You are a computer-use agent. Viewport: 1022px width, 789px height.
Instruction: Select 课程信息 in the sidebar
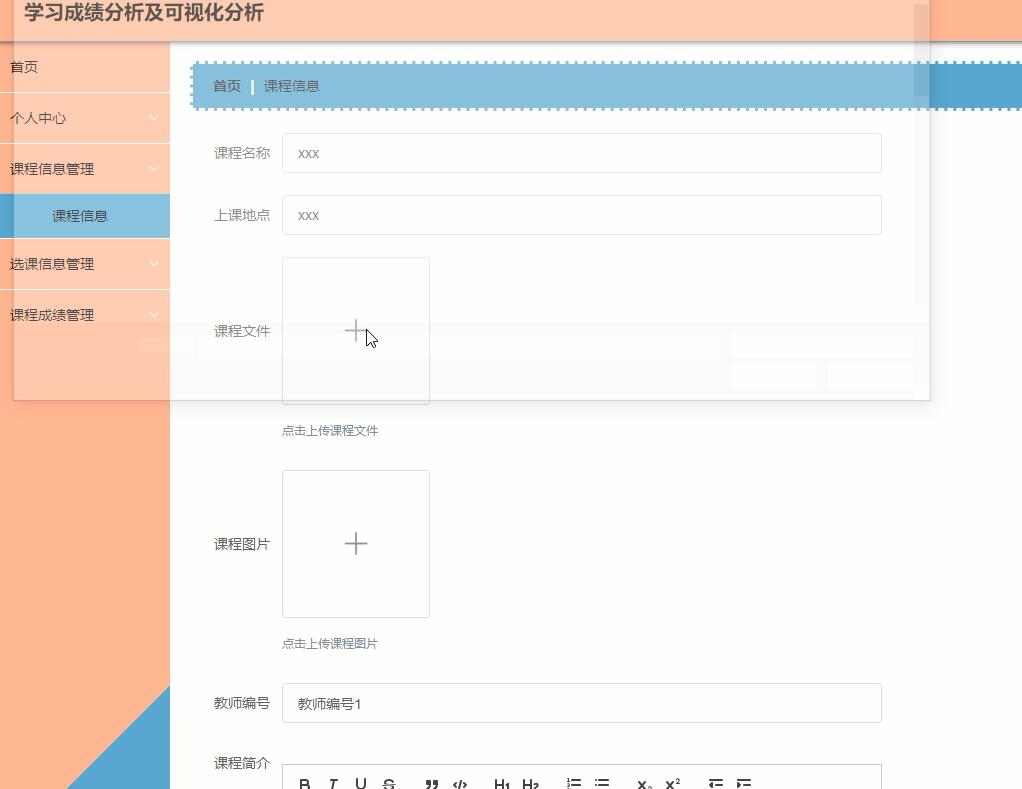point(80,215)
